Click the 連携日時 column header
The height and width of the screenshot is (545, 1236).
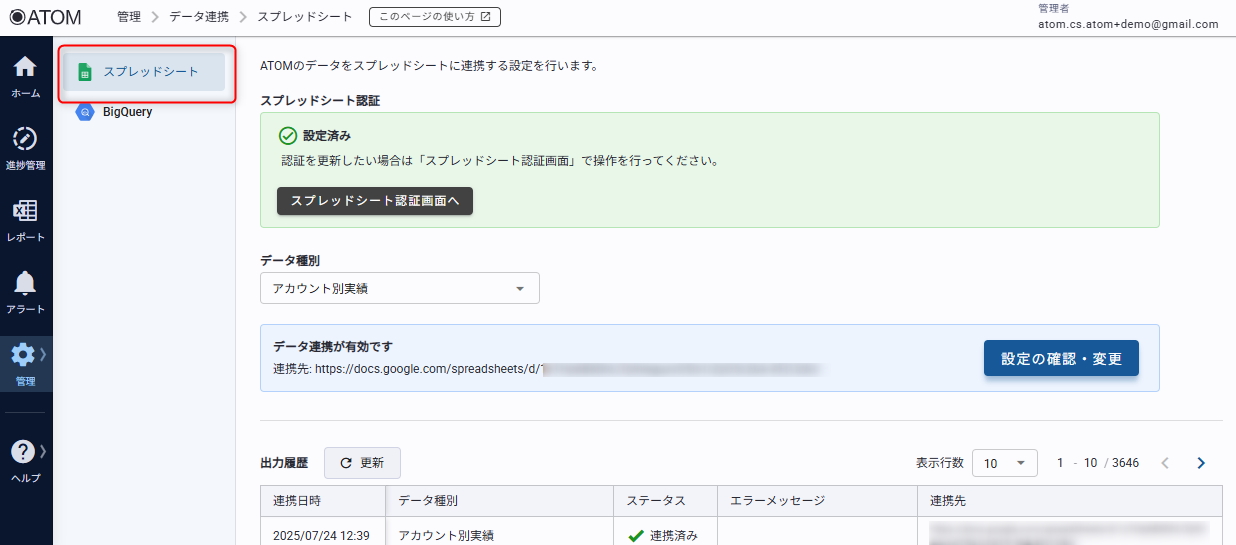pos(296,501)
